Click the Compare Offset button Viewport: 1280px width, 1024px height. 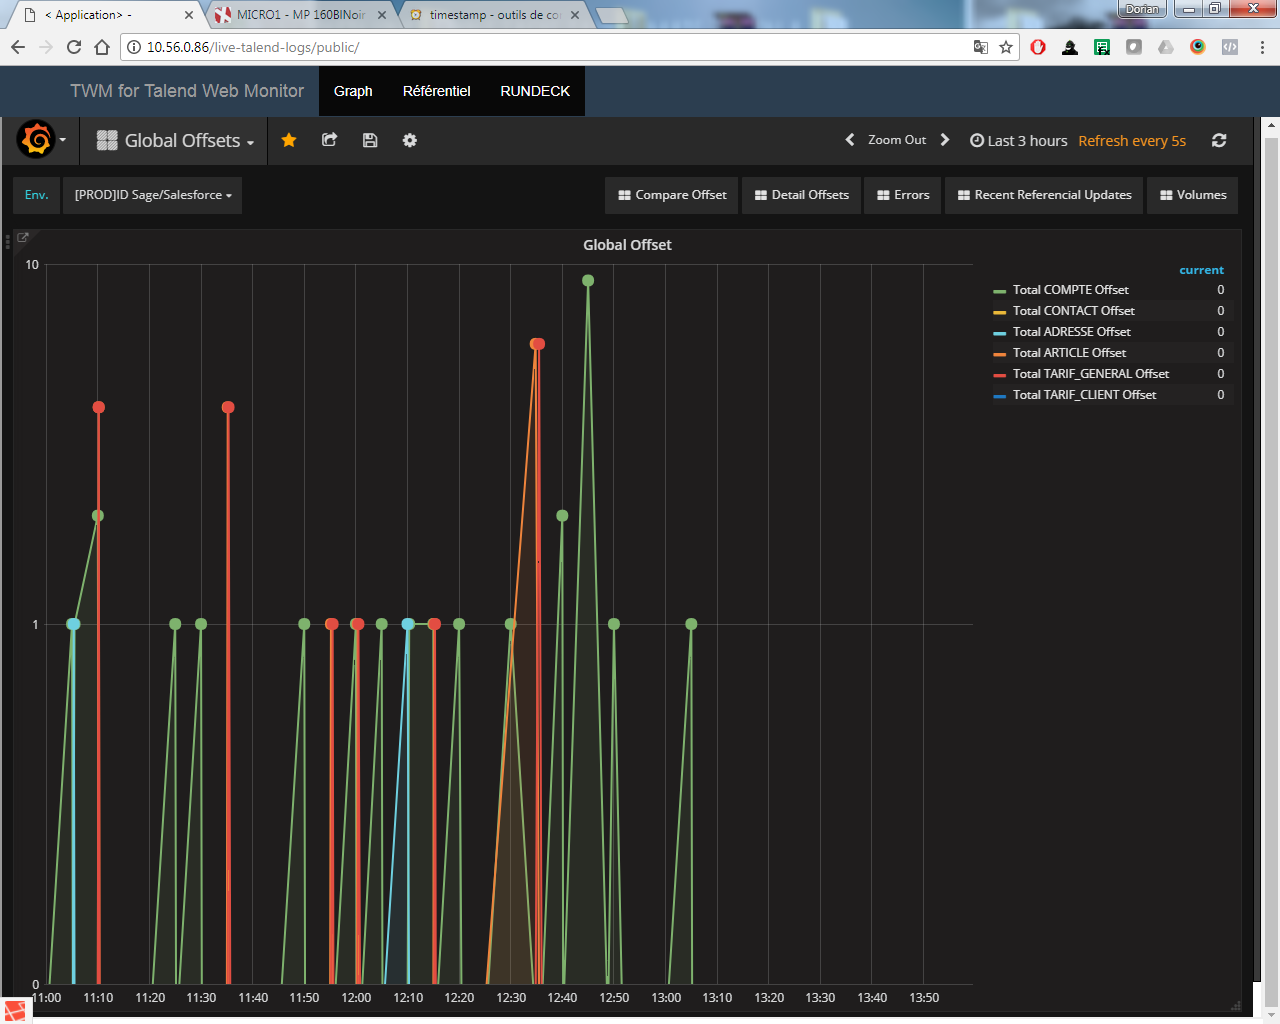[671, 195]
